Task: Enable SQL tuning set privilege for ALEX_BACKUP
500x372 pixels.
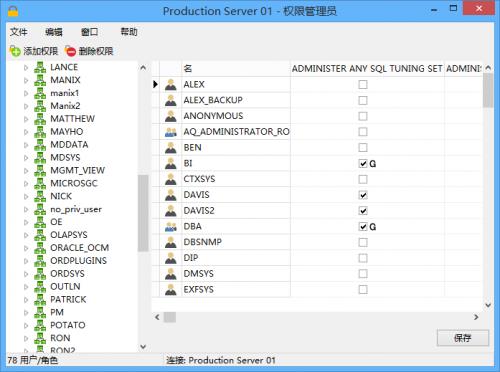Action: point(363,100)
